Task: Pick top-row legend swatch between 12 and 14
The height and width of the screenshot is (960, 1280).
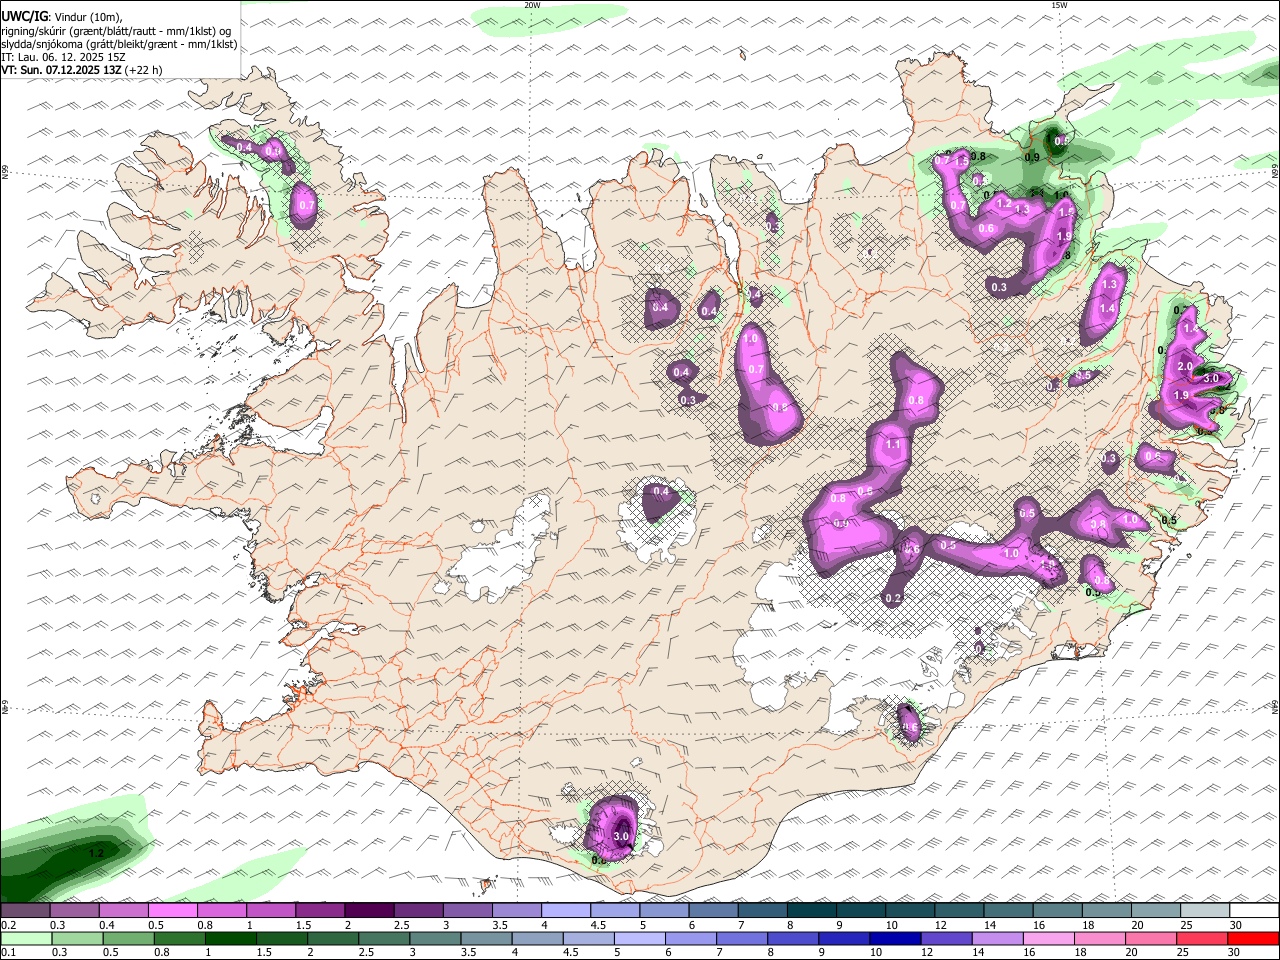Action: 959,911
